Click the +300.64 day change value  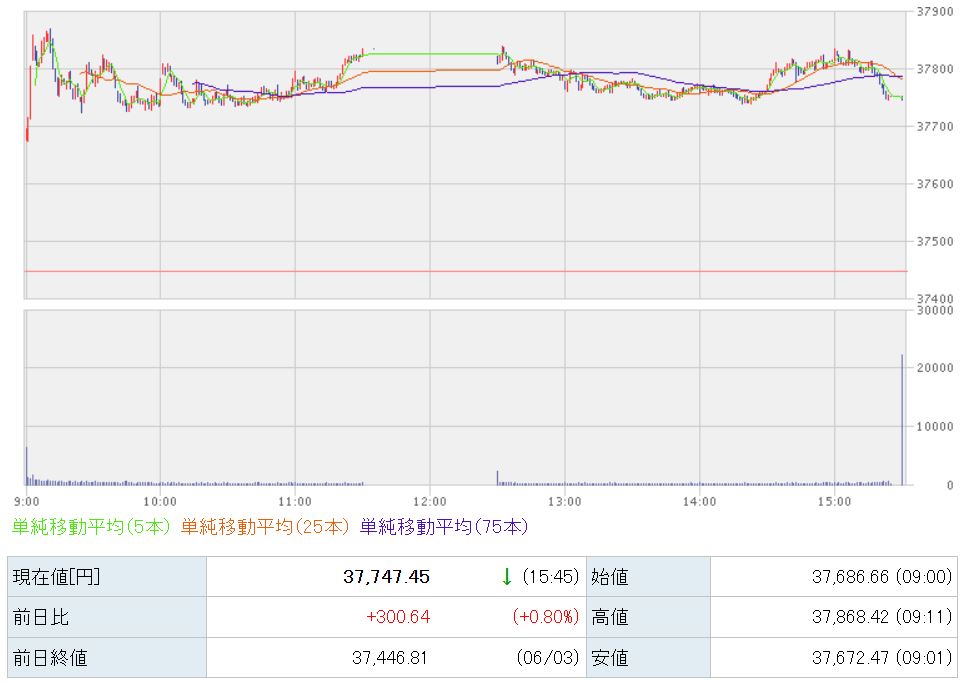(x=398, y=616)
